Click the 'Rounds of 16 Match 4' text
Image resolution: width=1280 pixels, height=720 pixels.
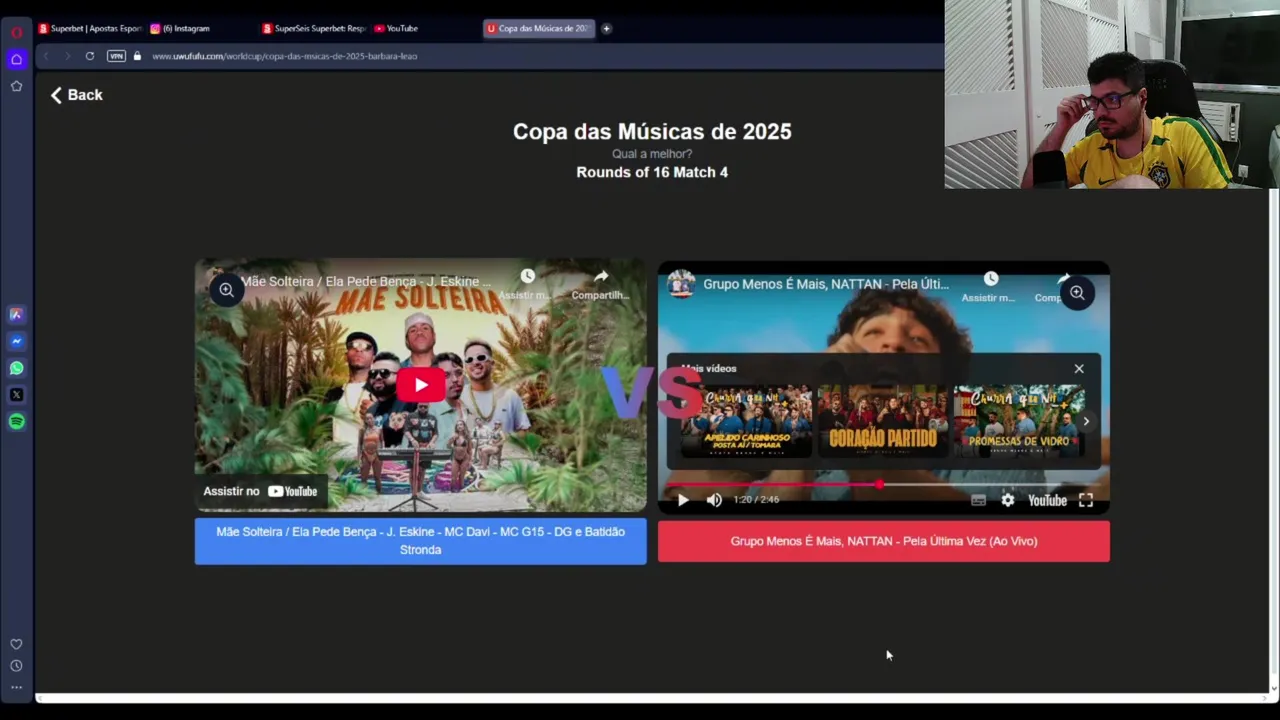pyautogui.click(x=652, y=172)
